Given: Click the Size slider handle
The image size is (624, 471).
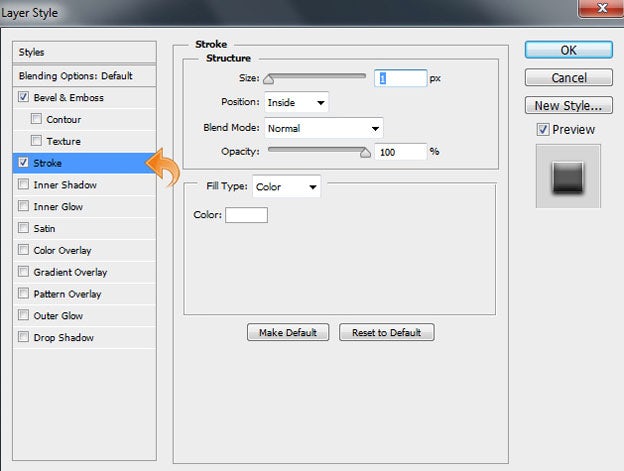Looking at the screenshot, I should pyautogui.click(x=269, y=79).
